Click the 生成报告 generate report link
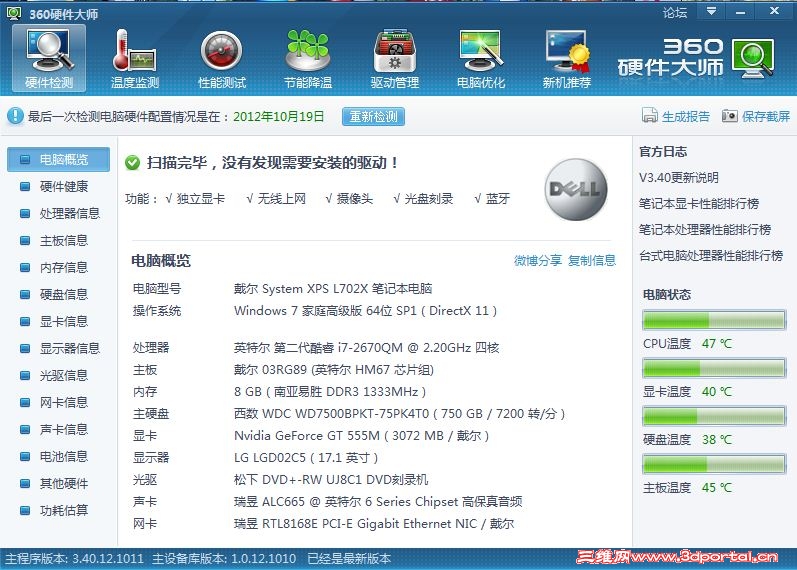This screenshot has height=570, width=797. [x=686, y=116]
